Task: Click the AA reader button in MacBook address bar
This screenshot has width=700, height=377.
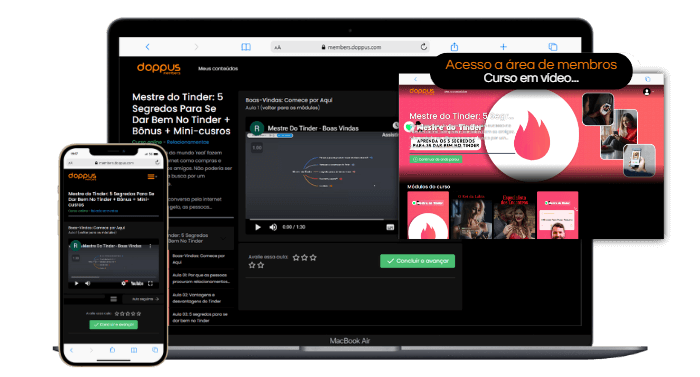Action: coord(278,47)
